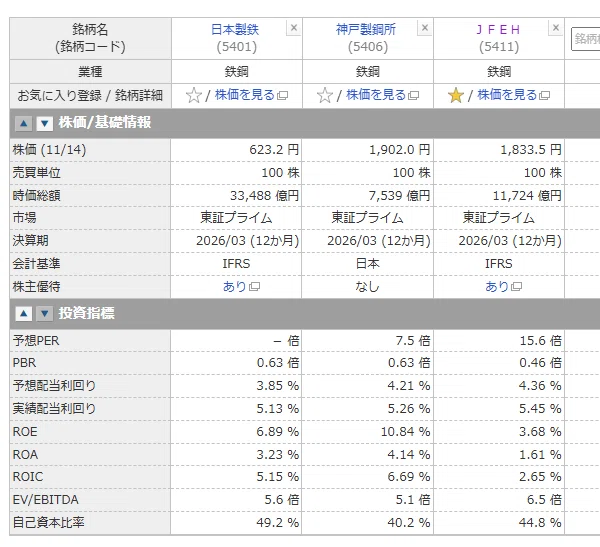Click the ROIC row label
The height and width of the screenshot is (547, 600).
pos(28,477)
